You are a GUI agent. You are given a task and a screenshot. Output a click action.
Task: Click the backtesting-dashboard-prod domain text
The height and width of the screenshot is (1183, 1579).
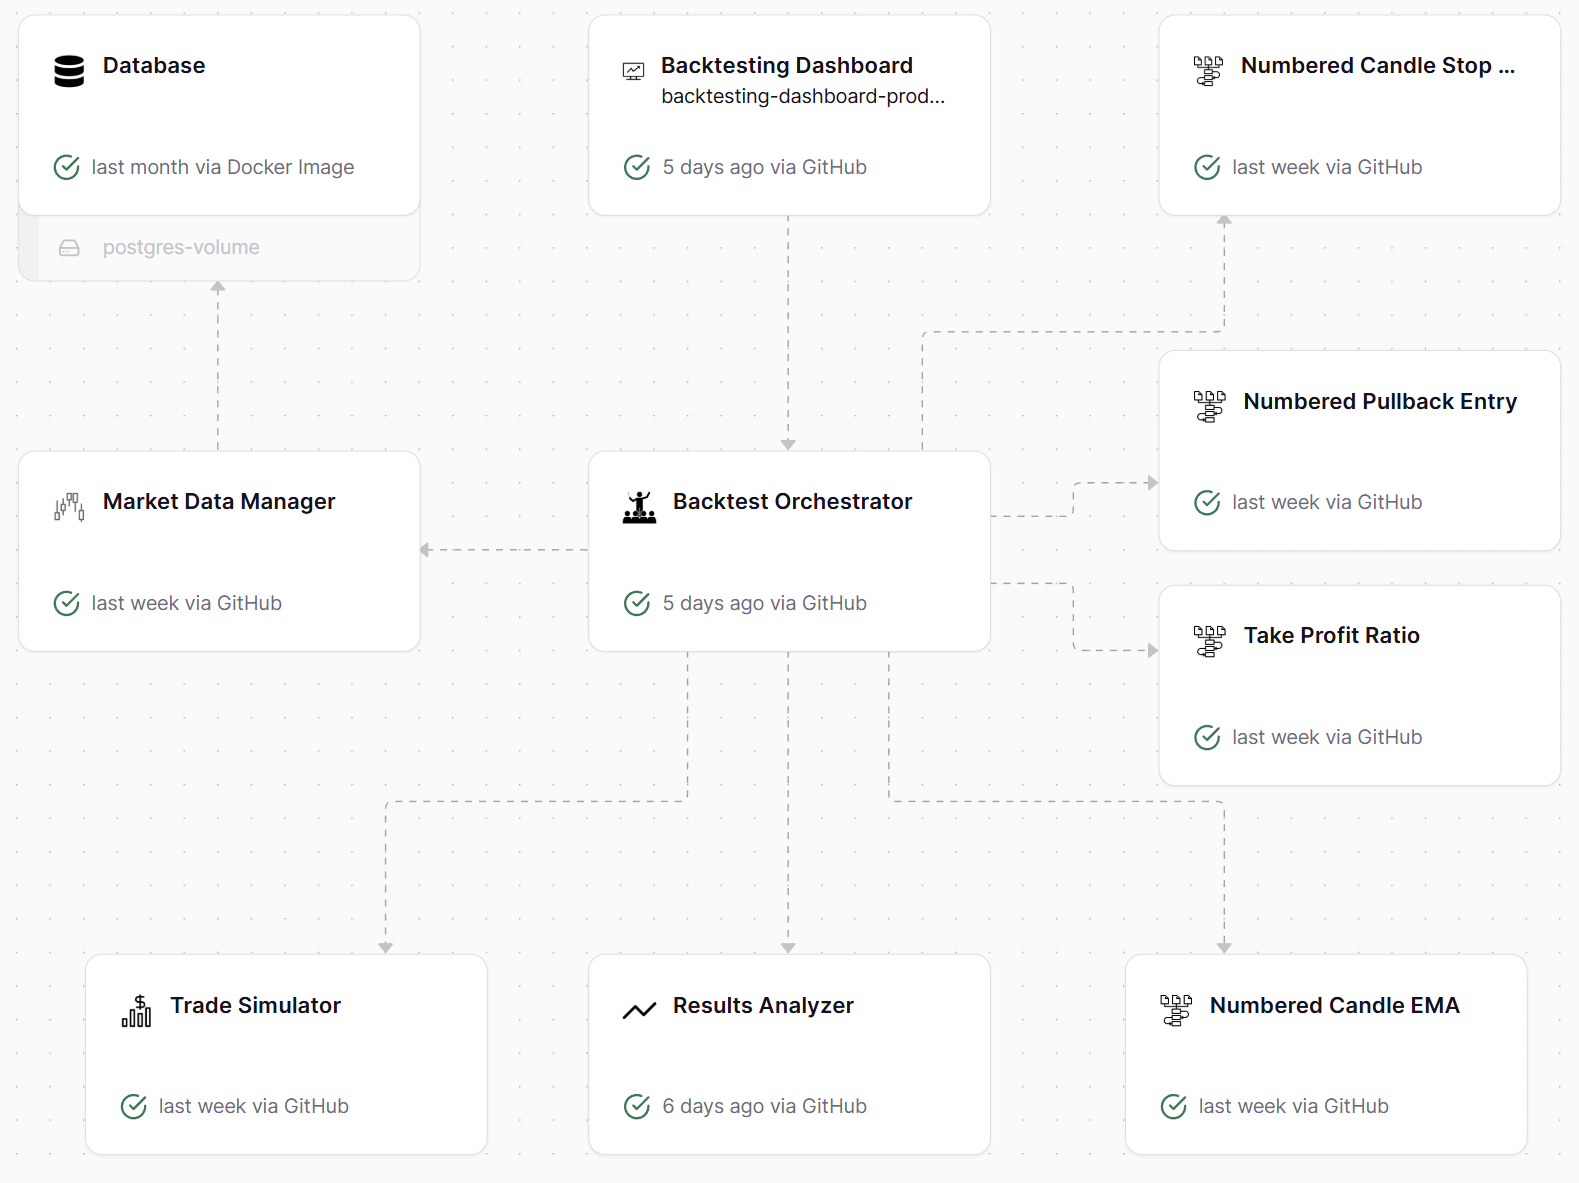click(x=802, y=97)
